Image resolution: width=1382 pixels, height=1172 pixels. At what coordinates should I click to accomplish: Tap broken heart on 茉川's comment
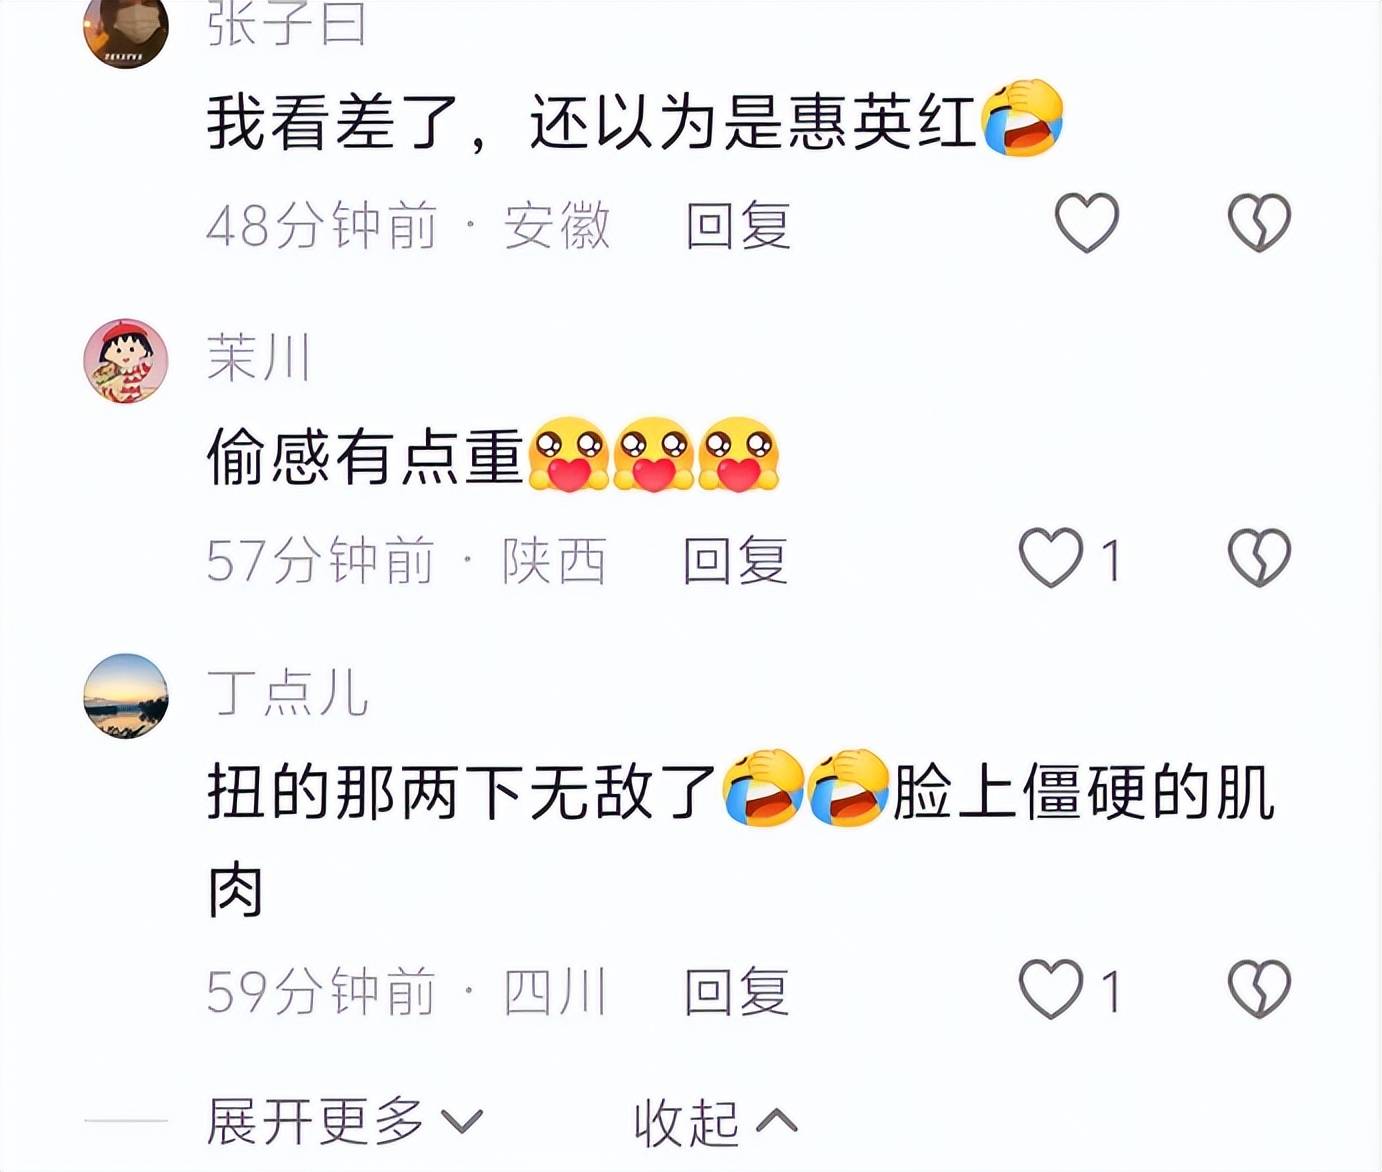pos(1259,557)
